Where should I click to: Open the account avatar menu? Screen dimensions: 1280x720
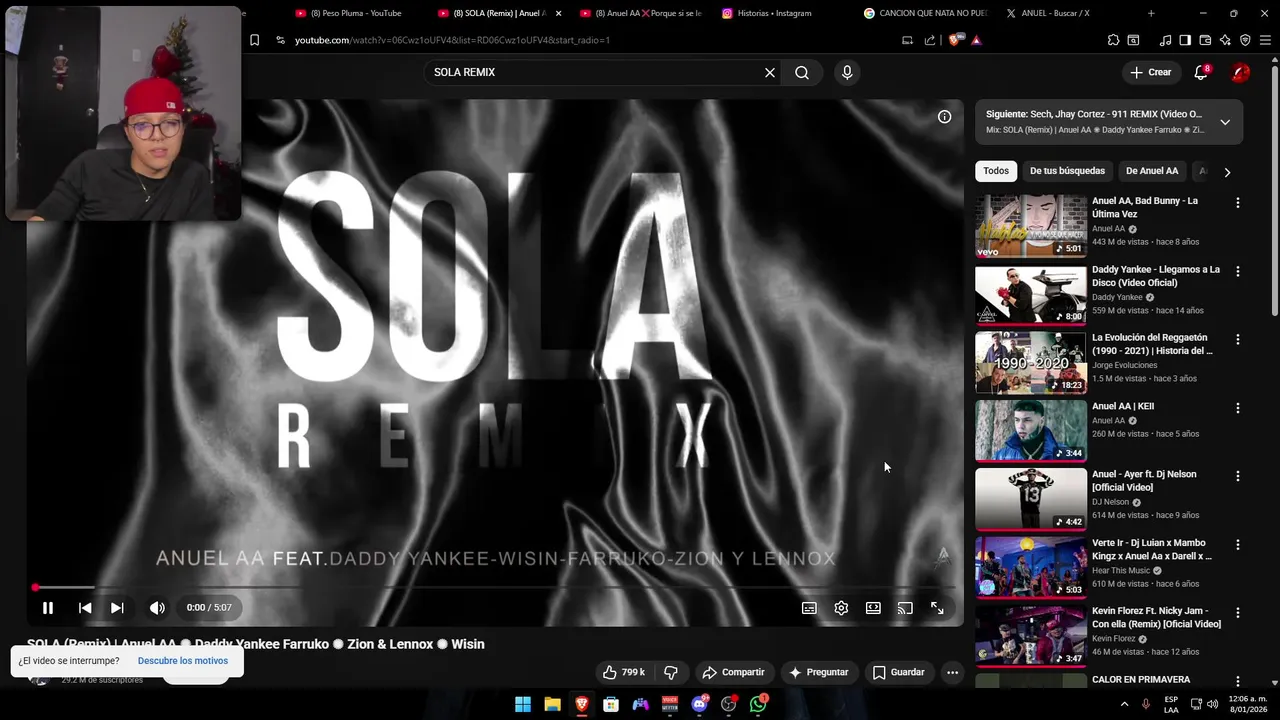[x=1240, y=72]
